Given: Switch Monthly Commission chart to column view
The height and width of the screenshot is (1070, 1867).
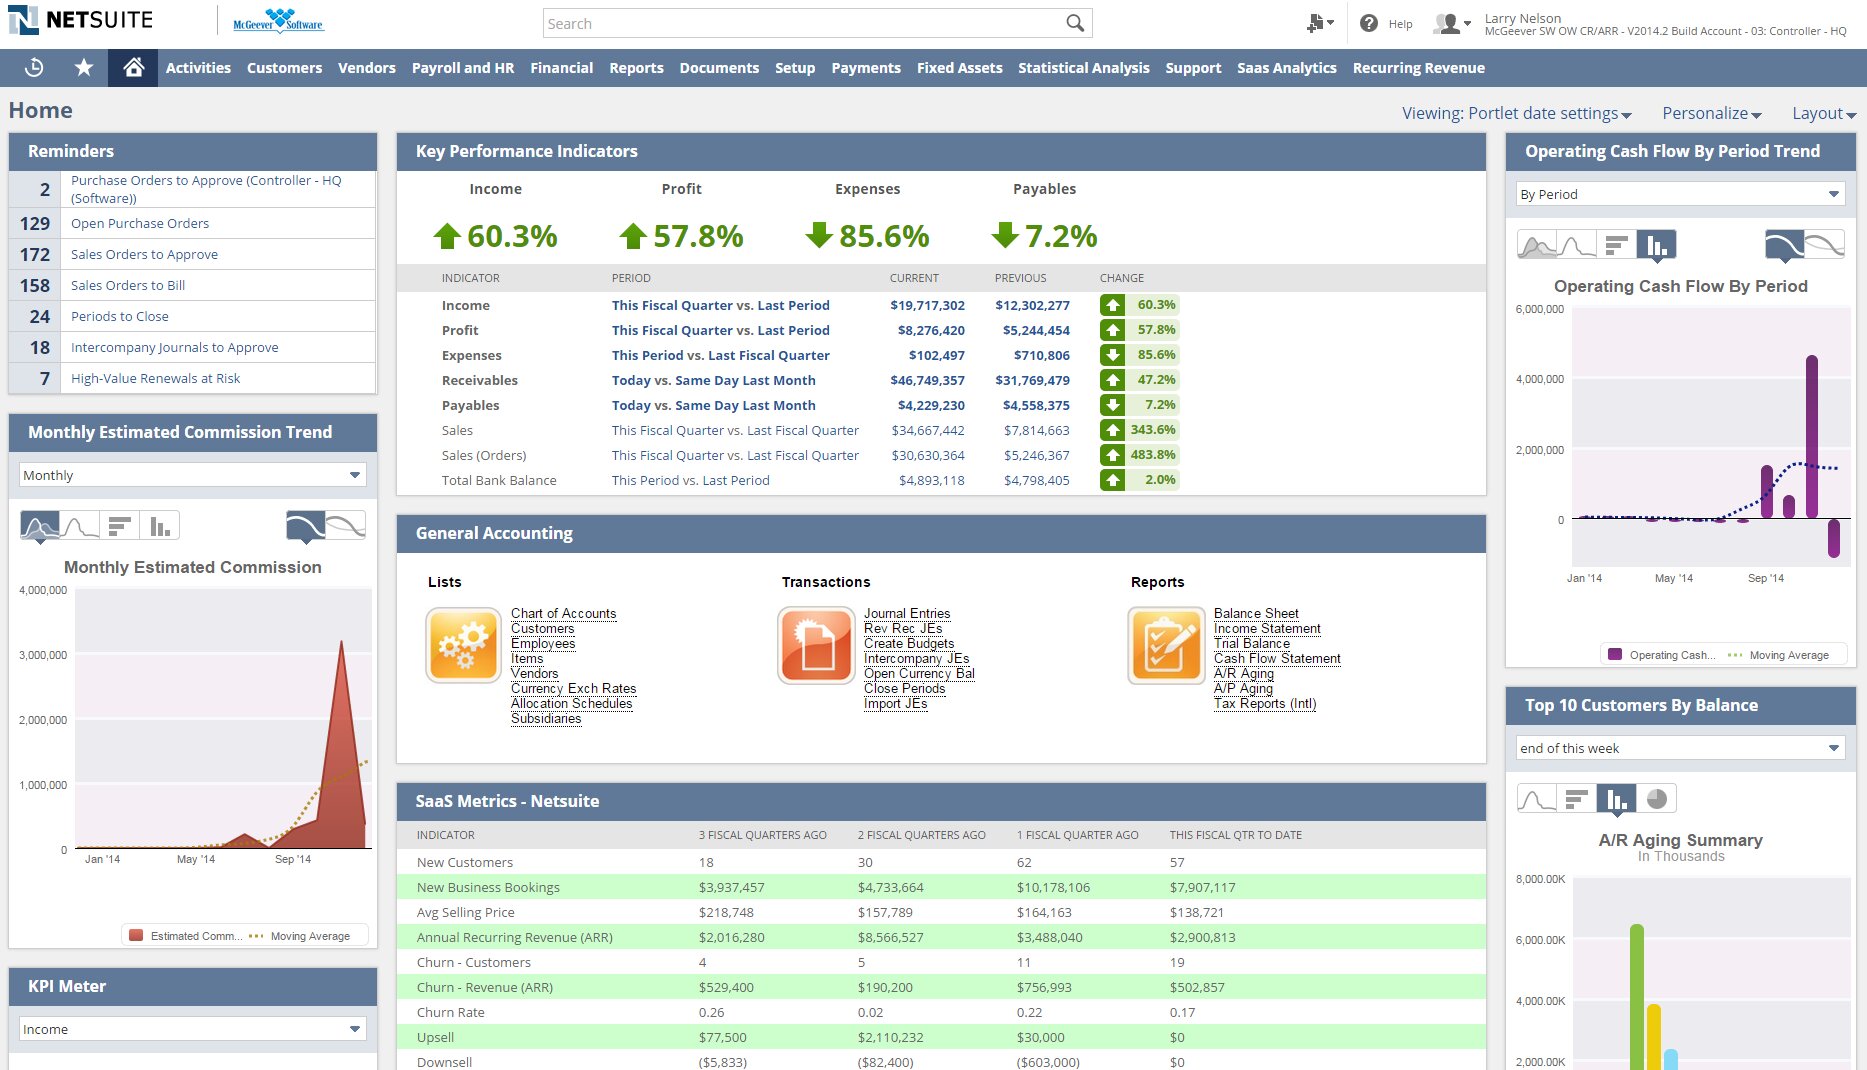Looking at the screenshot, I should pos(160,526).
